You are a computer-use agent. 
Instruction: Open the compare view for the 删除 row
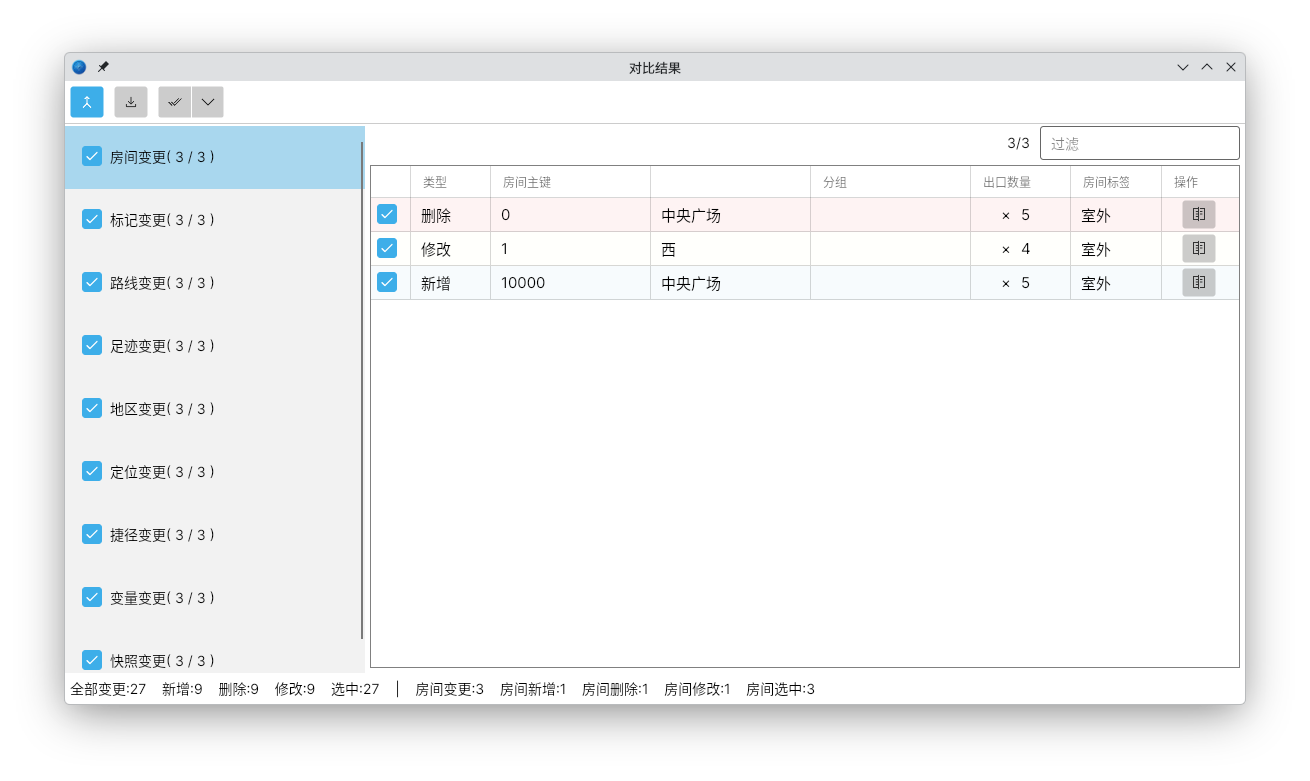pyautogui.click(x=1198, y=215)
